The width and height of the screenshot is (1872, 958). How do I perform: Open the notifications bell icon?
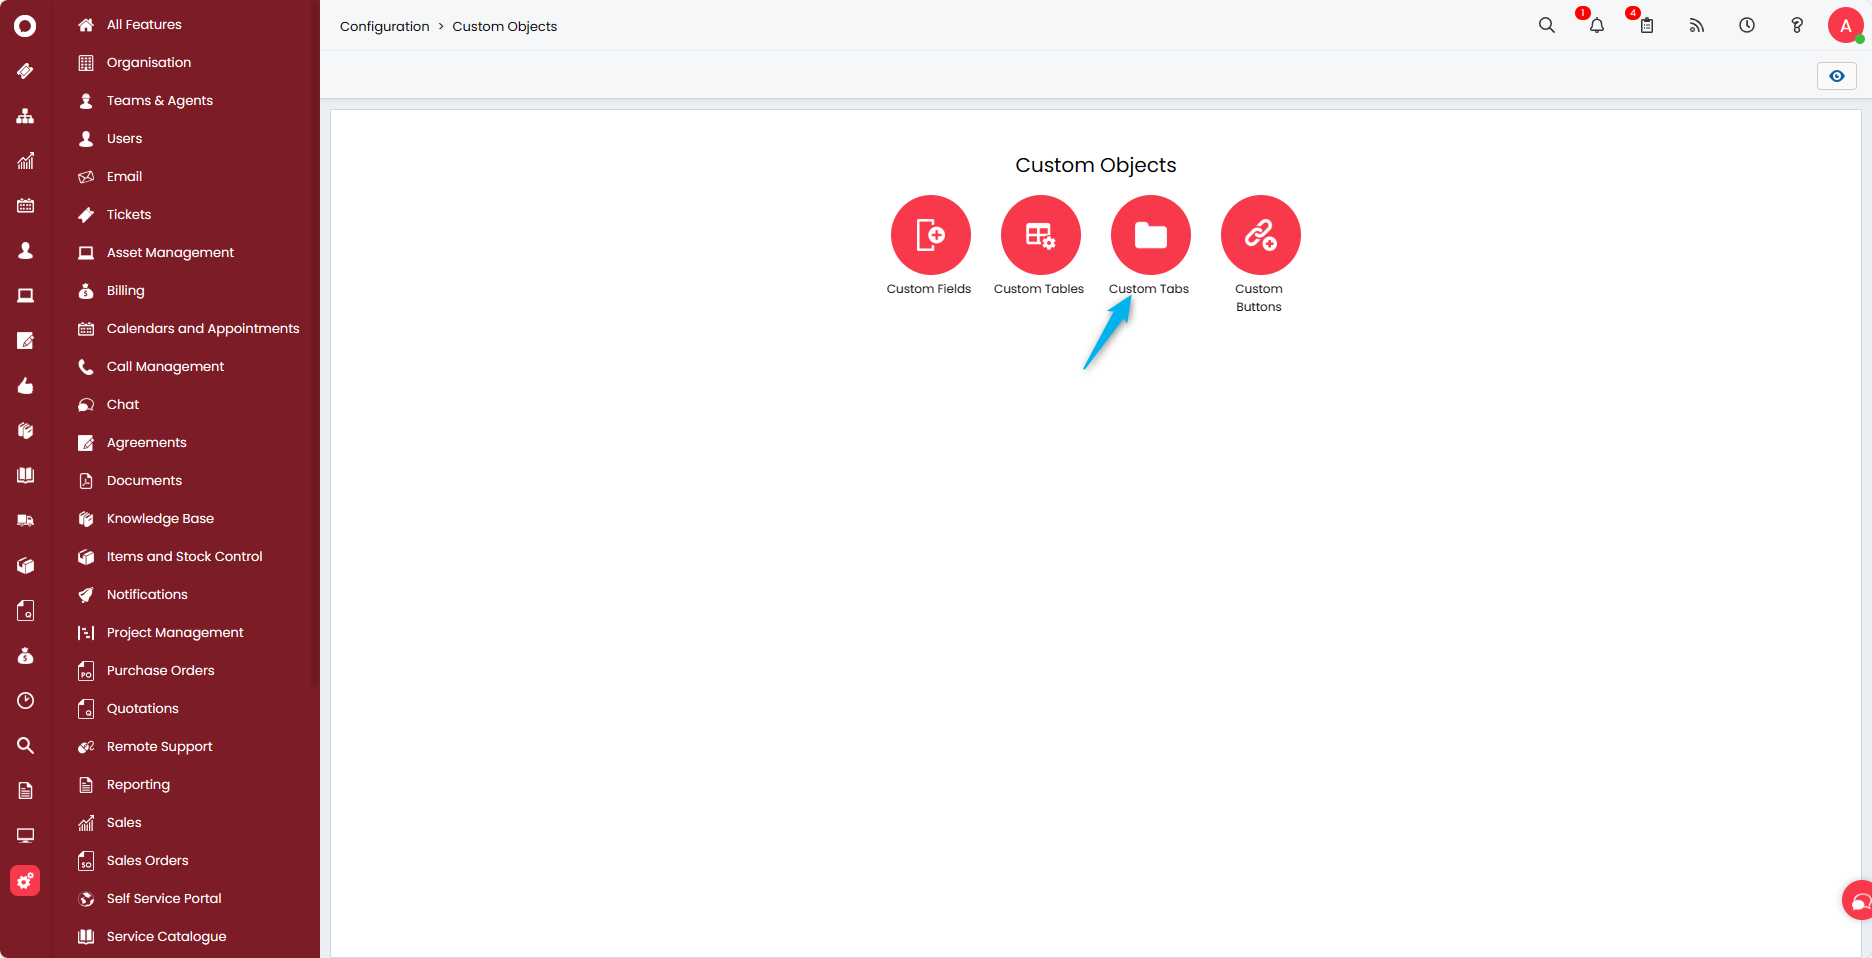tap(1596, 26)
